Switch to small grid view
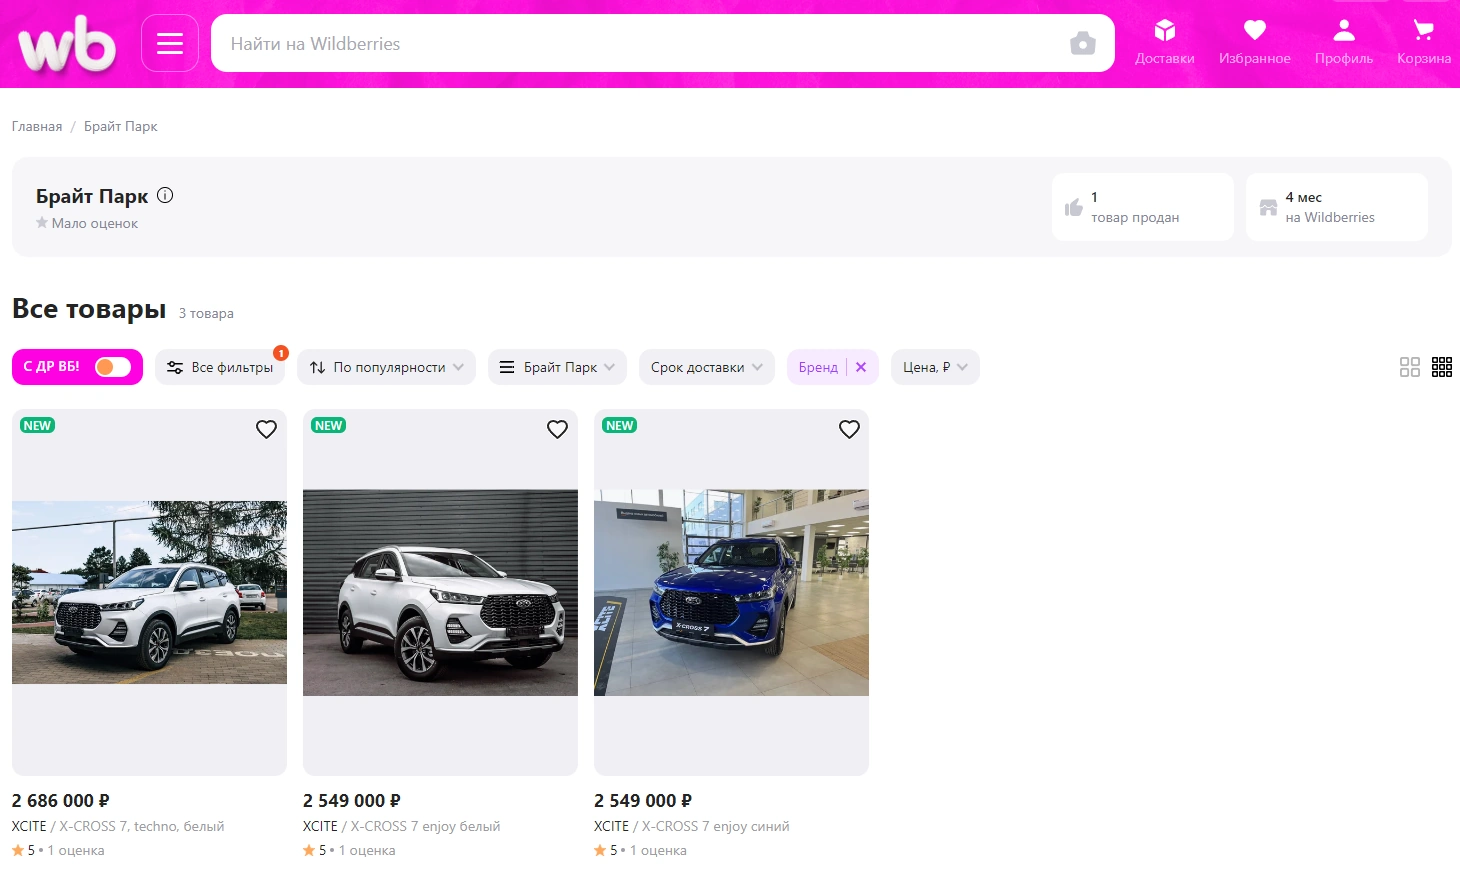Viewport: 1460px width, 869px height. pos(1441,367)
